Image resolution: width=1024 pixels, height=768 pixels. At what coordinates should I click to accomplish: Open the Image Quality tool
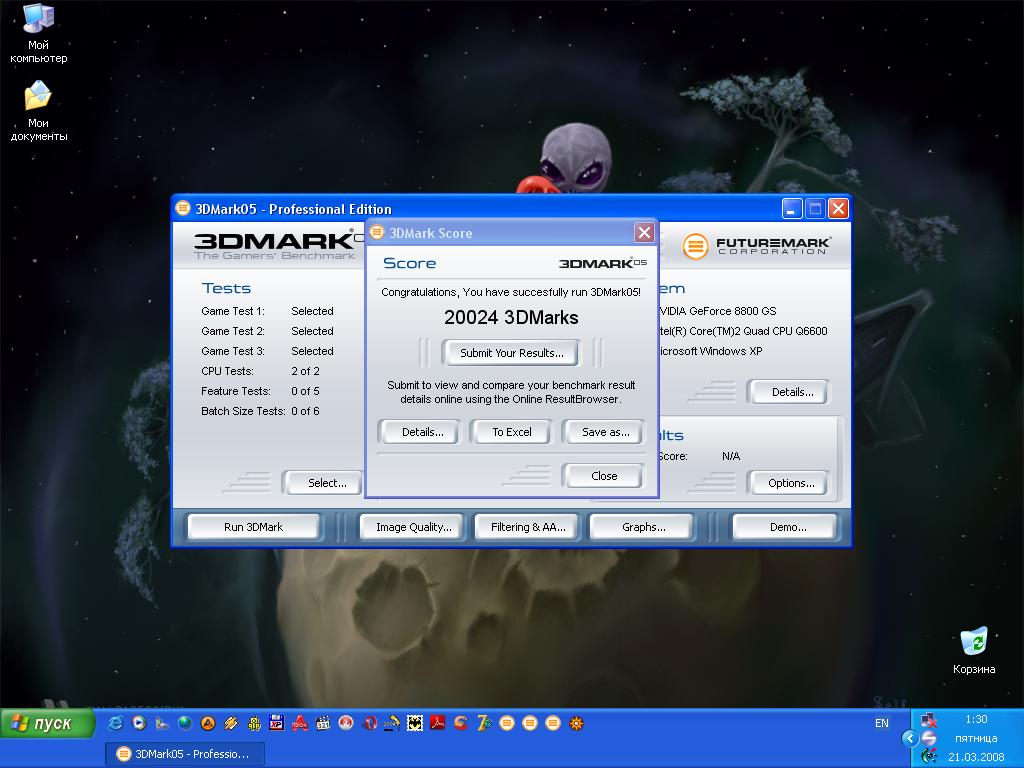click(413, 527)
